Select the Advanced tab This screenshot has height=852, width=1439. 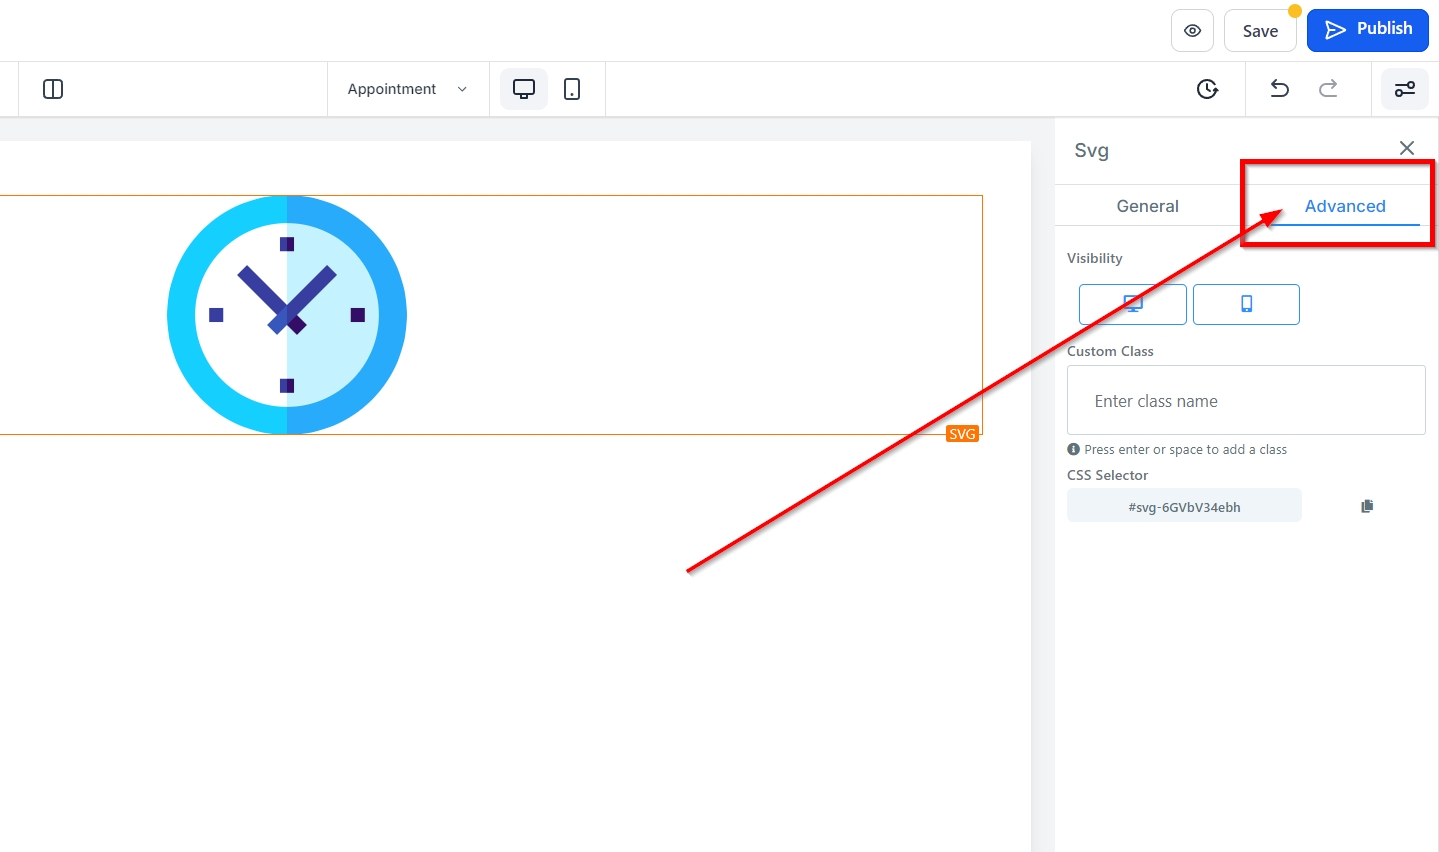pos(1344,206)
